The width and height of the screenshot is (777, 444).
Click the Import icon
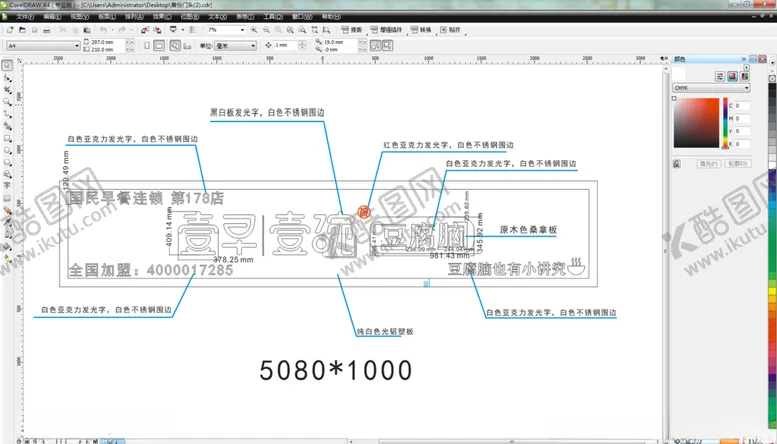pyautogui.click(x=145, y=30)
